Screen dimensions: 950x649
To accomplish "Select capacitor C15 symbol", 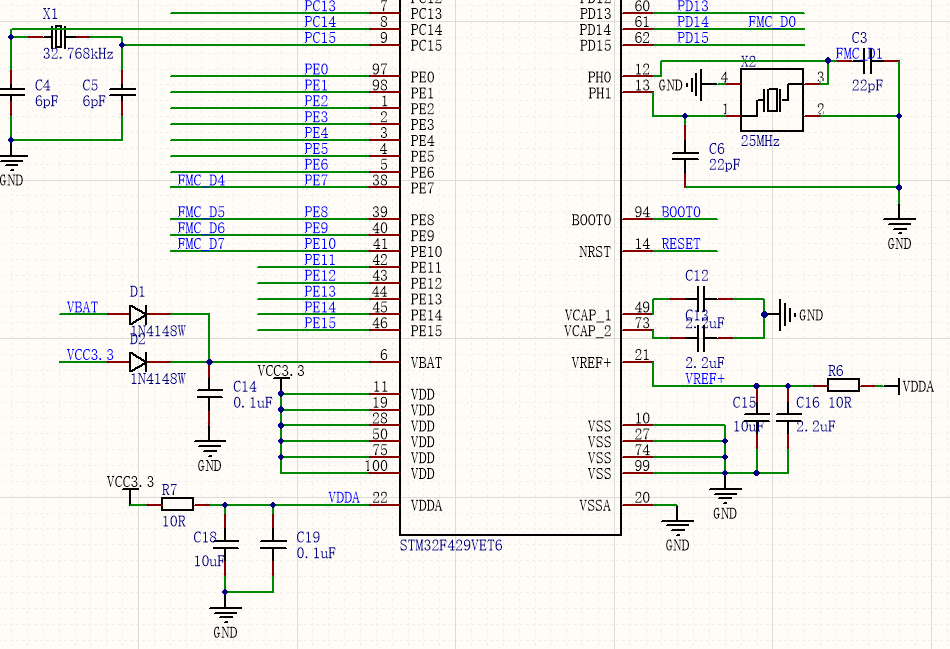I will coord(757,417).
